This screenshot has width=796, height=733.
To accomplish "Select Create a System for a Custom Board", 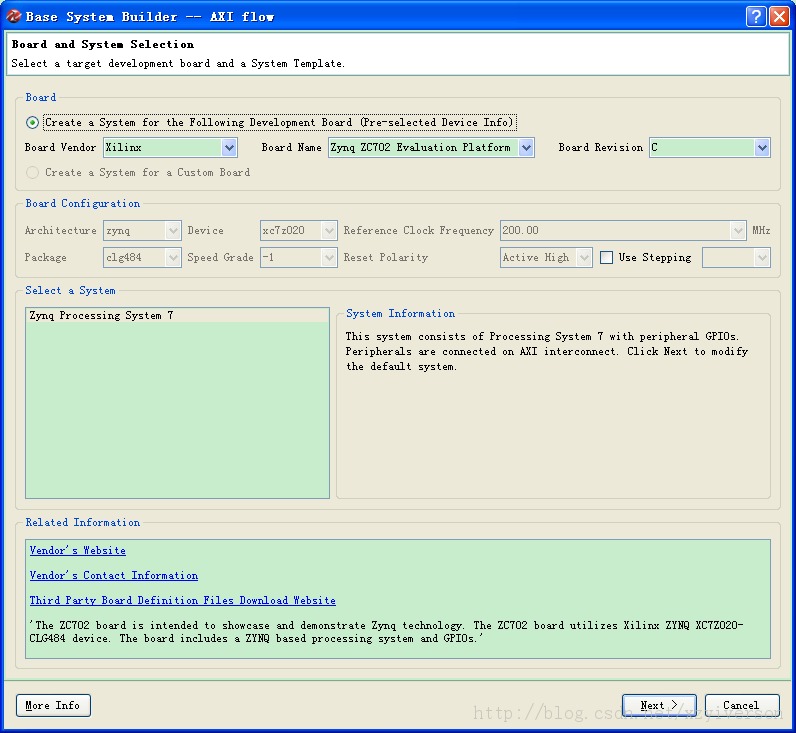I will (32, 173).
